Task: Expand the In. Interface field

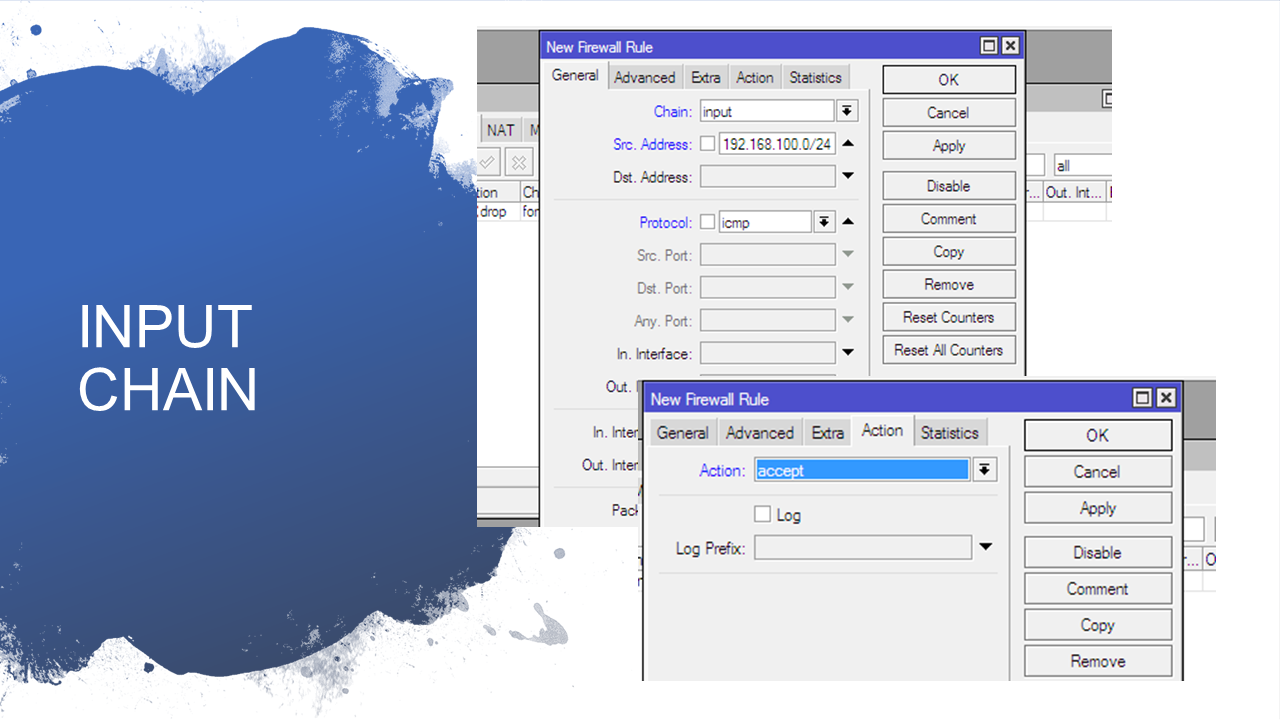Action: click(848, 352)
